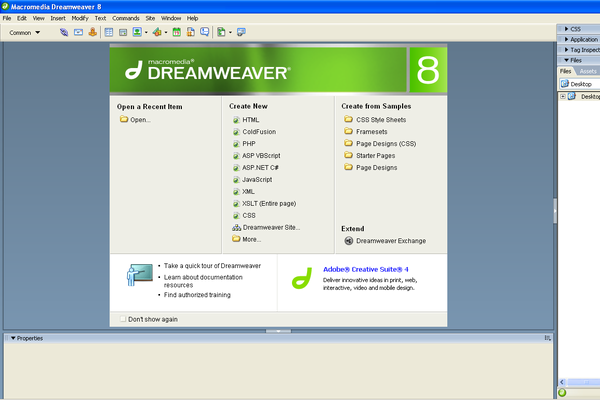Switch to the Assets tab
600x400 pixels.
(x=588, y=71)
